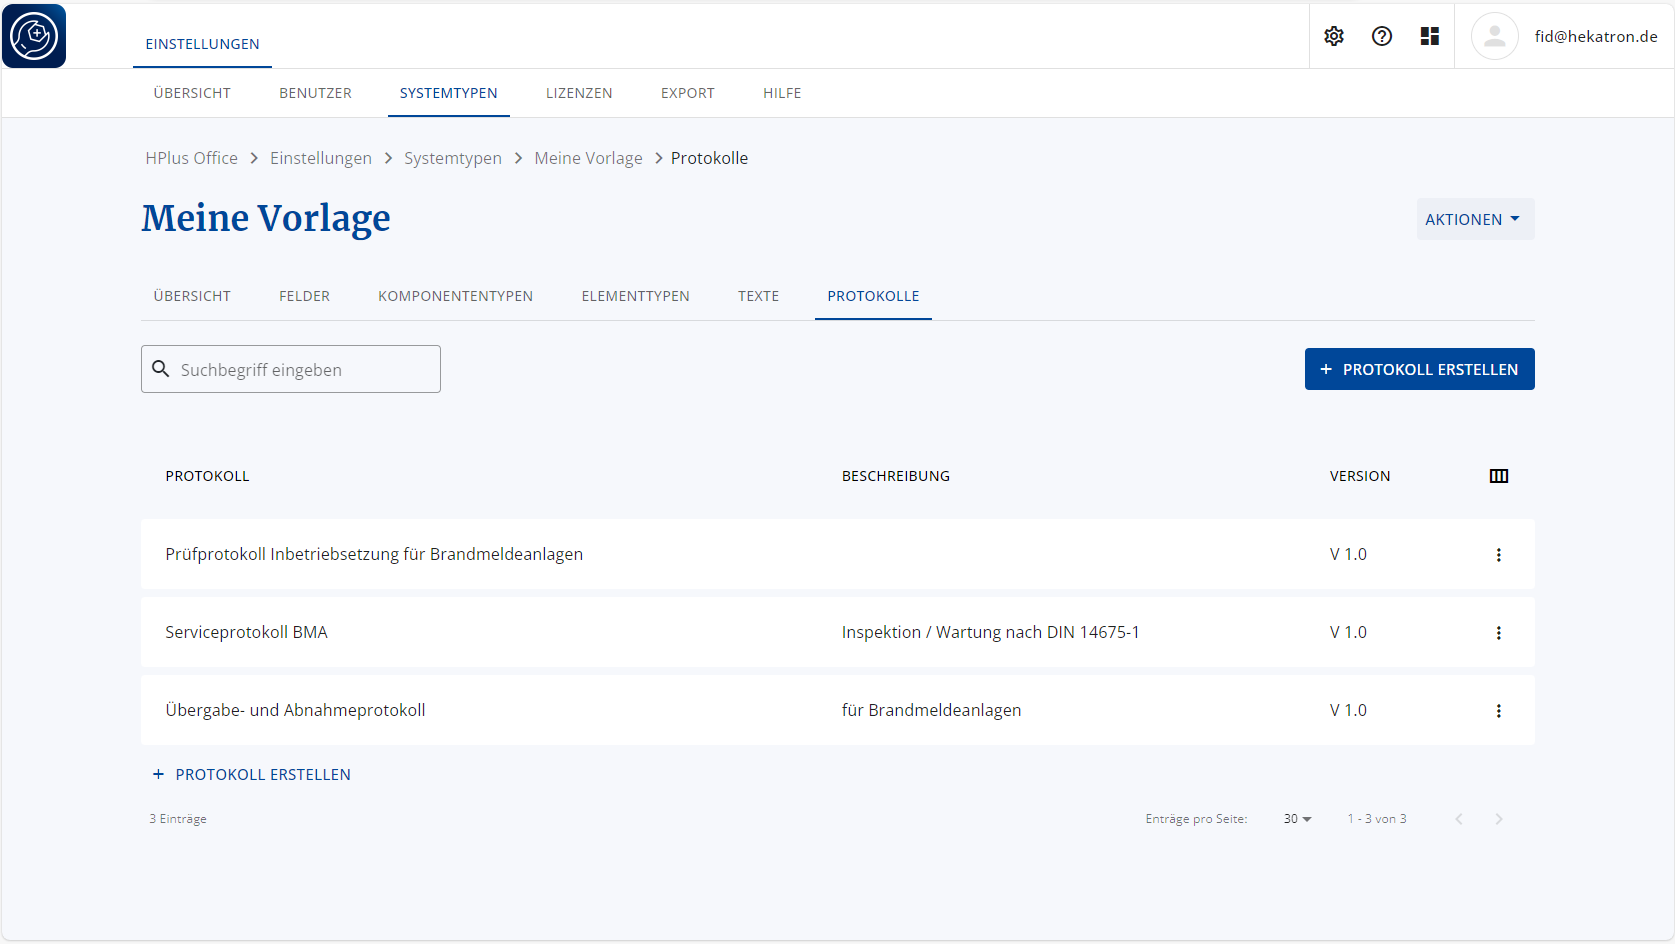
Task: Open the Export tab
Action: coord(688,93)
